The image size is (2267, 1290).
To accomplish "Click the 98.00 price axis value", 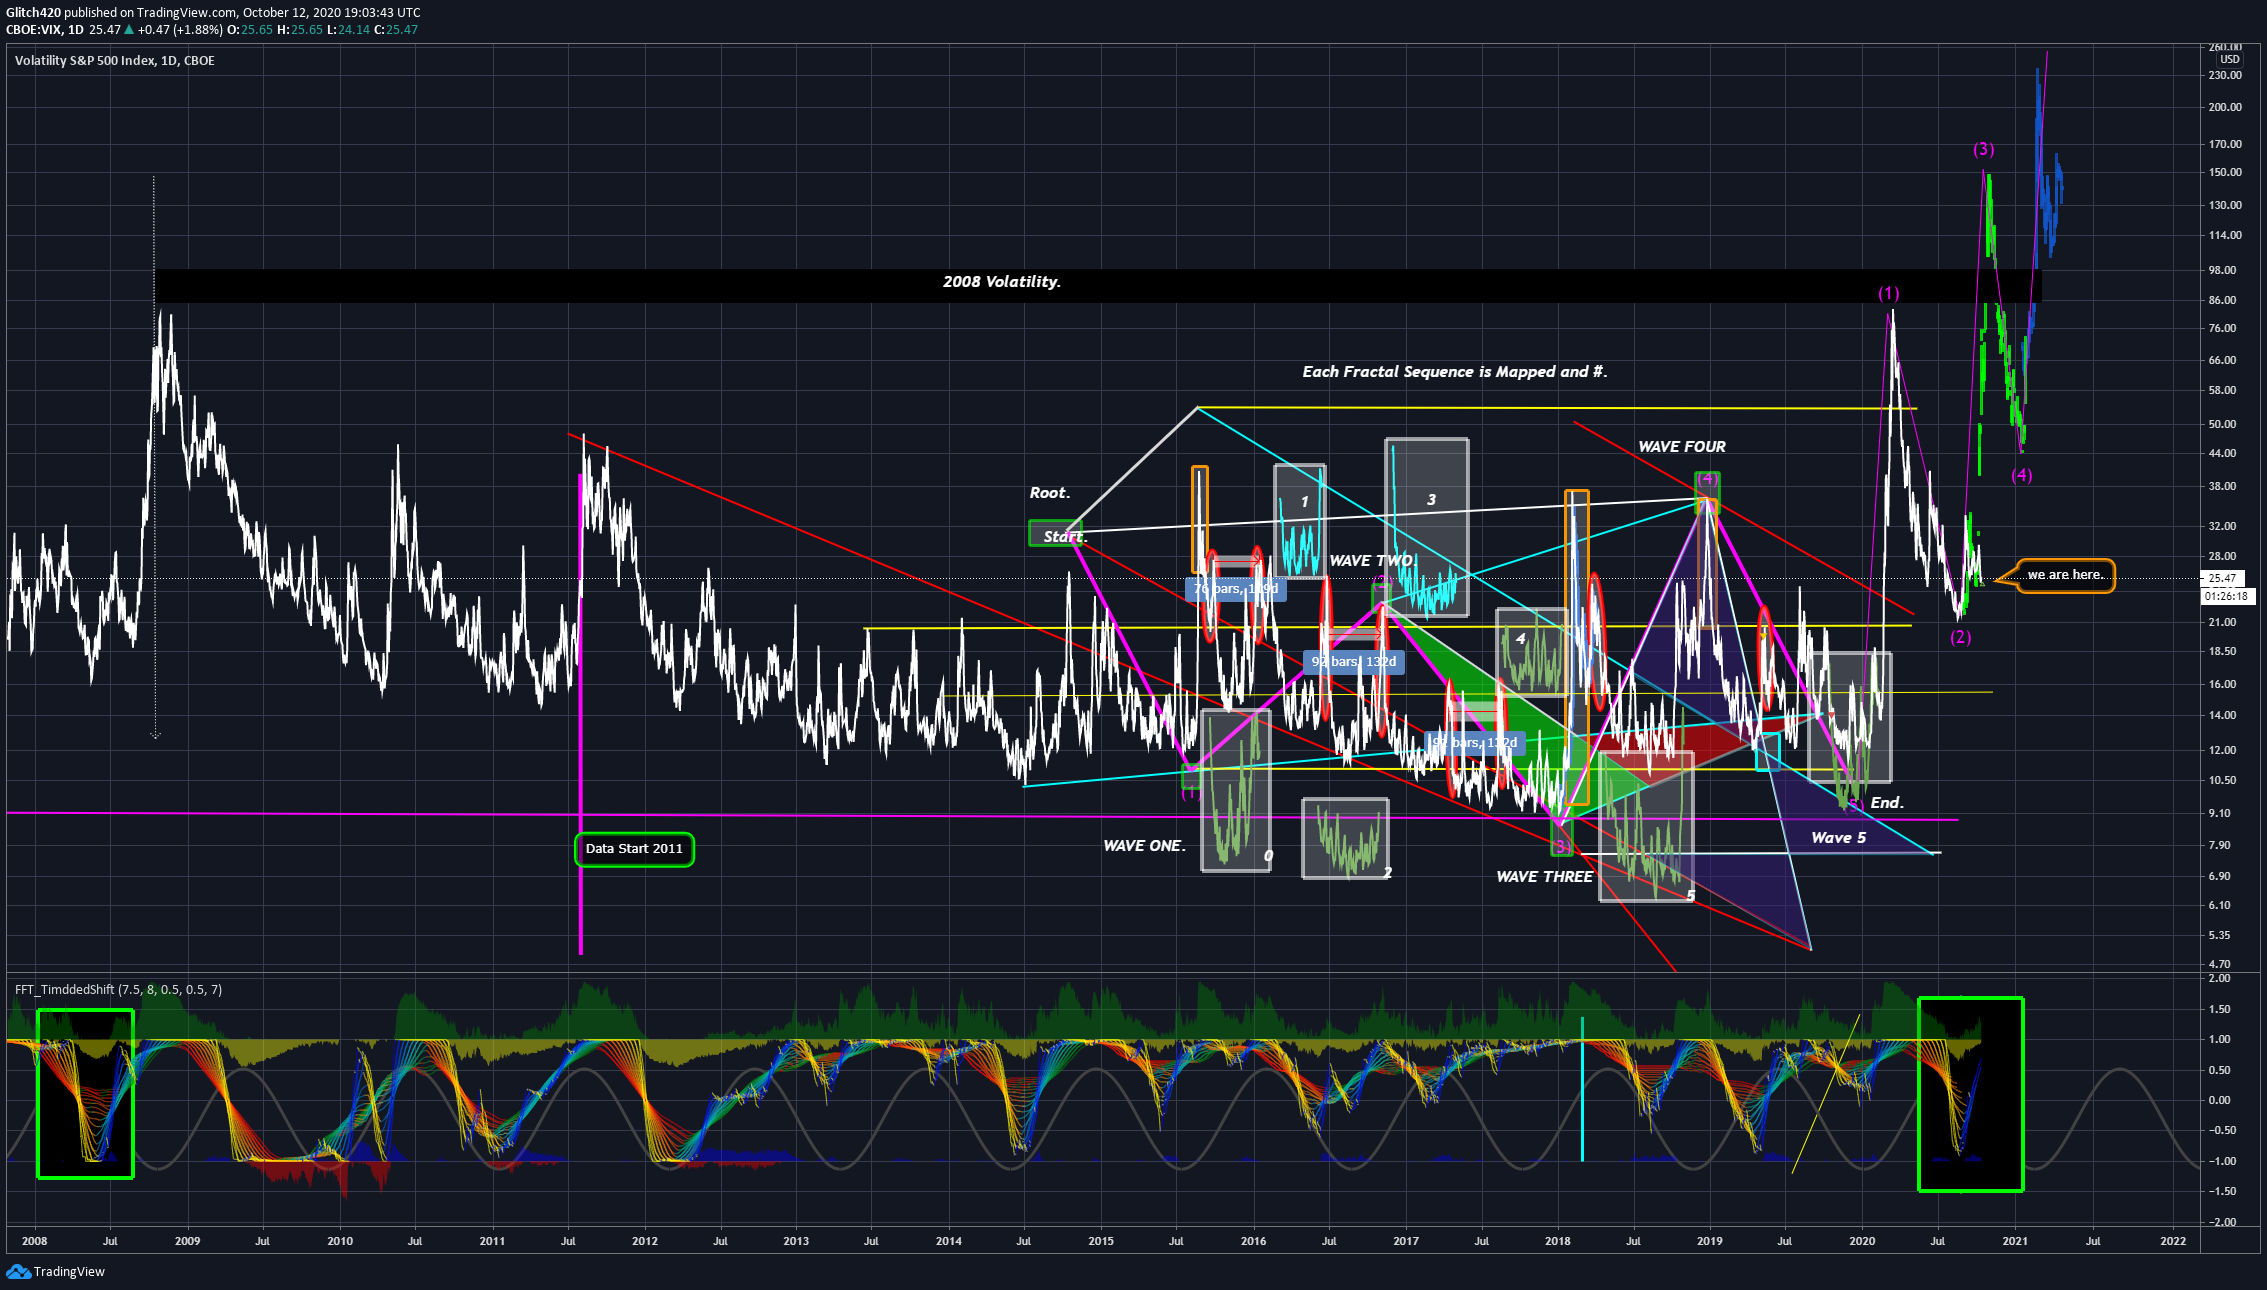I will pyautogui.click(x=2222, y=270).
